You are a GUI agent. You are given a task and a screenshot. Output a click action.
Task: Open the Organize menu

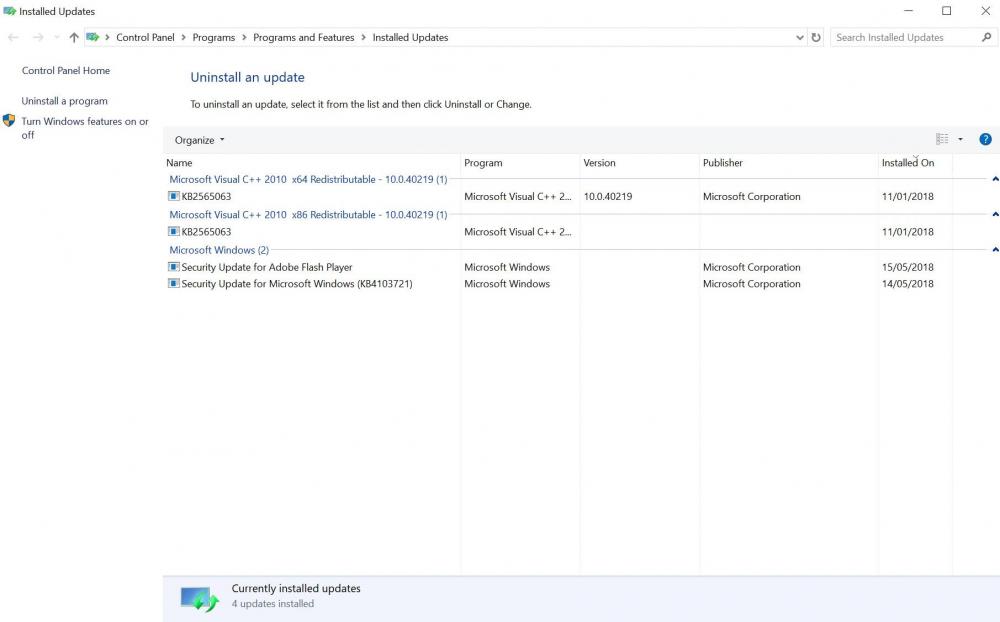pos(200,140)
